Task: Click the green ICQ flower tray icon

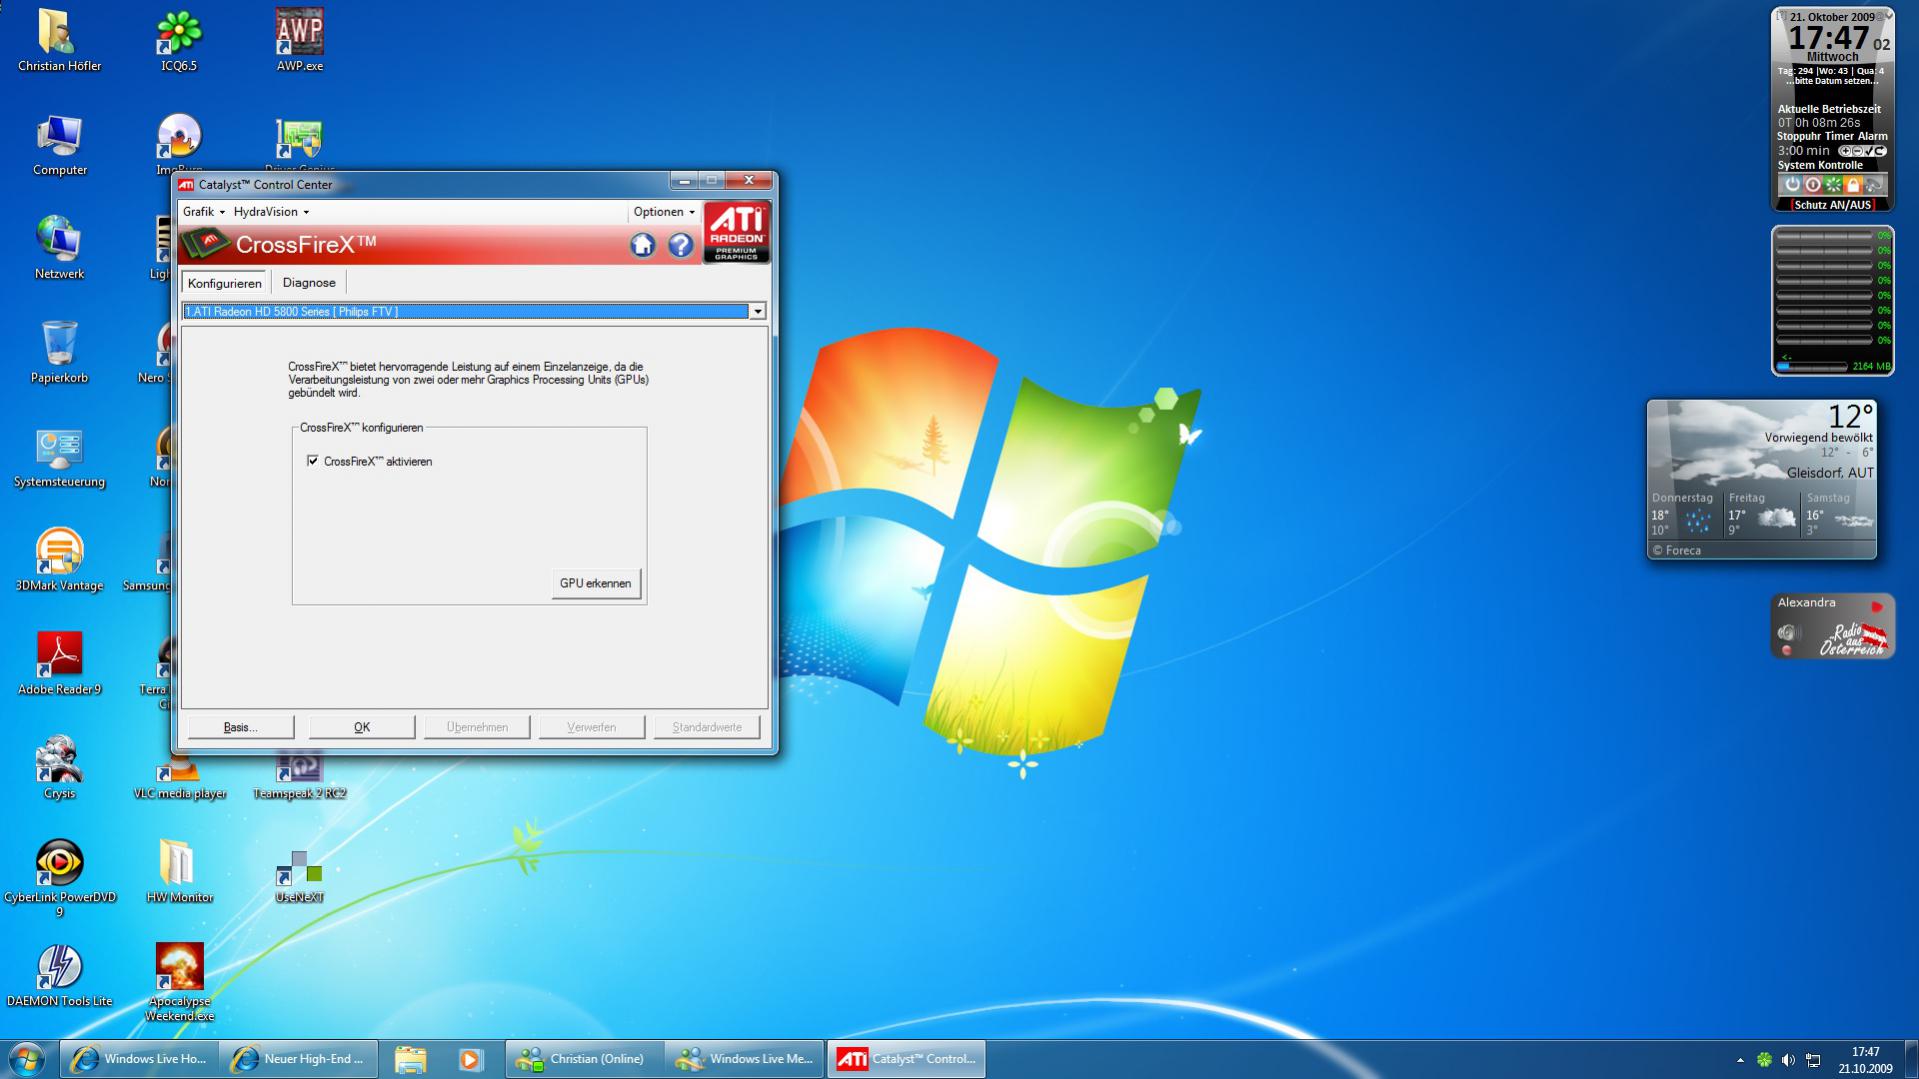Action: [1764, 1060]
